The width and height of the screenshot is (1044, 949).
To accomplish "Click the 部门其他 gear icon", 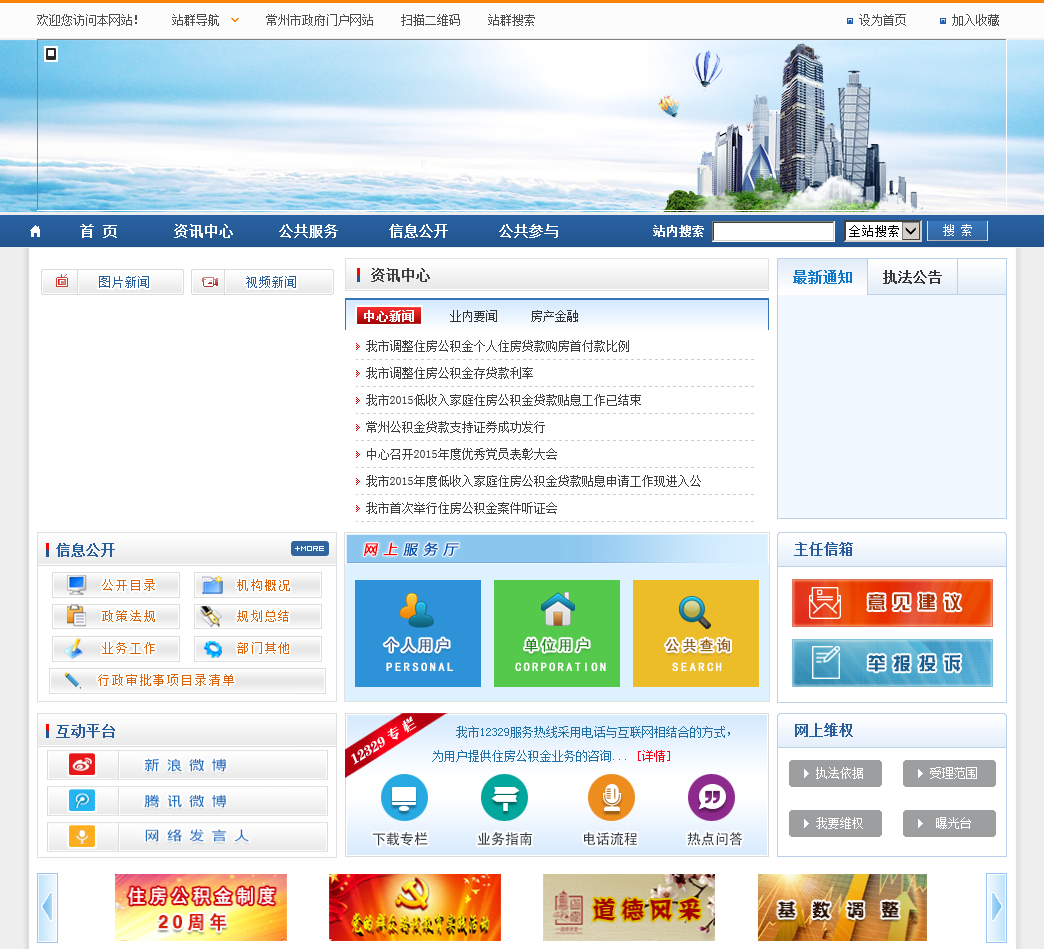I will point(213,648).
